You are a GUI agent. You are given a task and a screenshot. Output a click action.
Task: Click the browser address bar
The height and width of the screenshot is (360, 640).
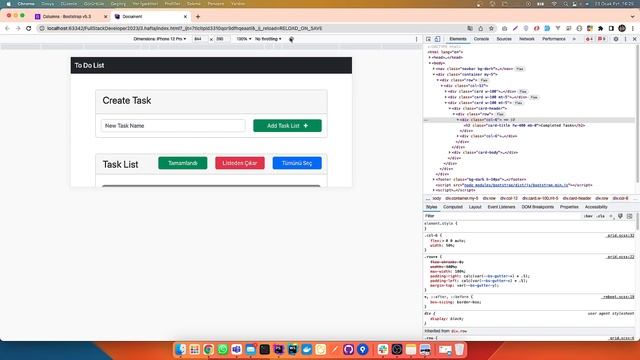253,28
